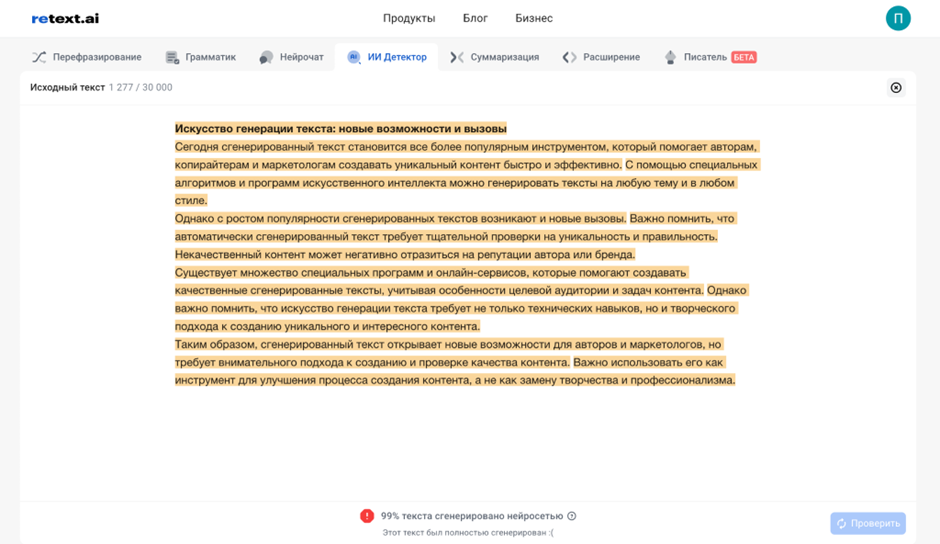
Task: Clear the source text with the X icon
Action: pyautogui.click(x=896, y=88)
